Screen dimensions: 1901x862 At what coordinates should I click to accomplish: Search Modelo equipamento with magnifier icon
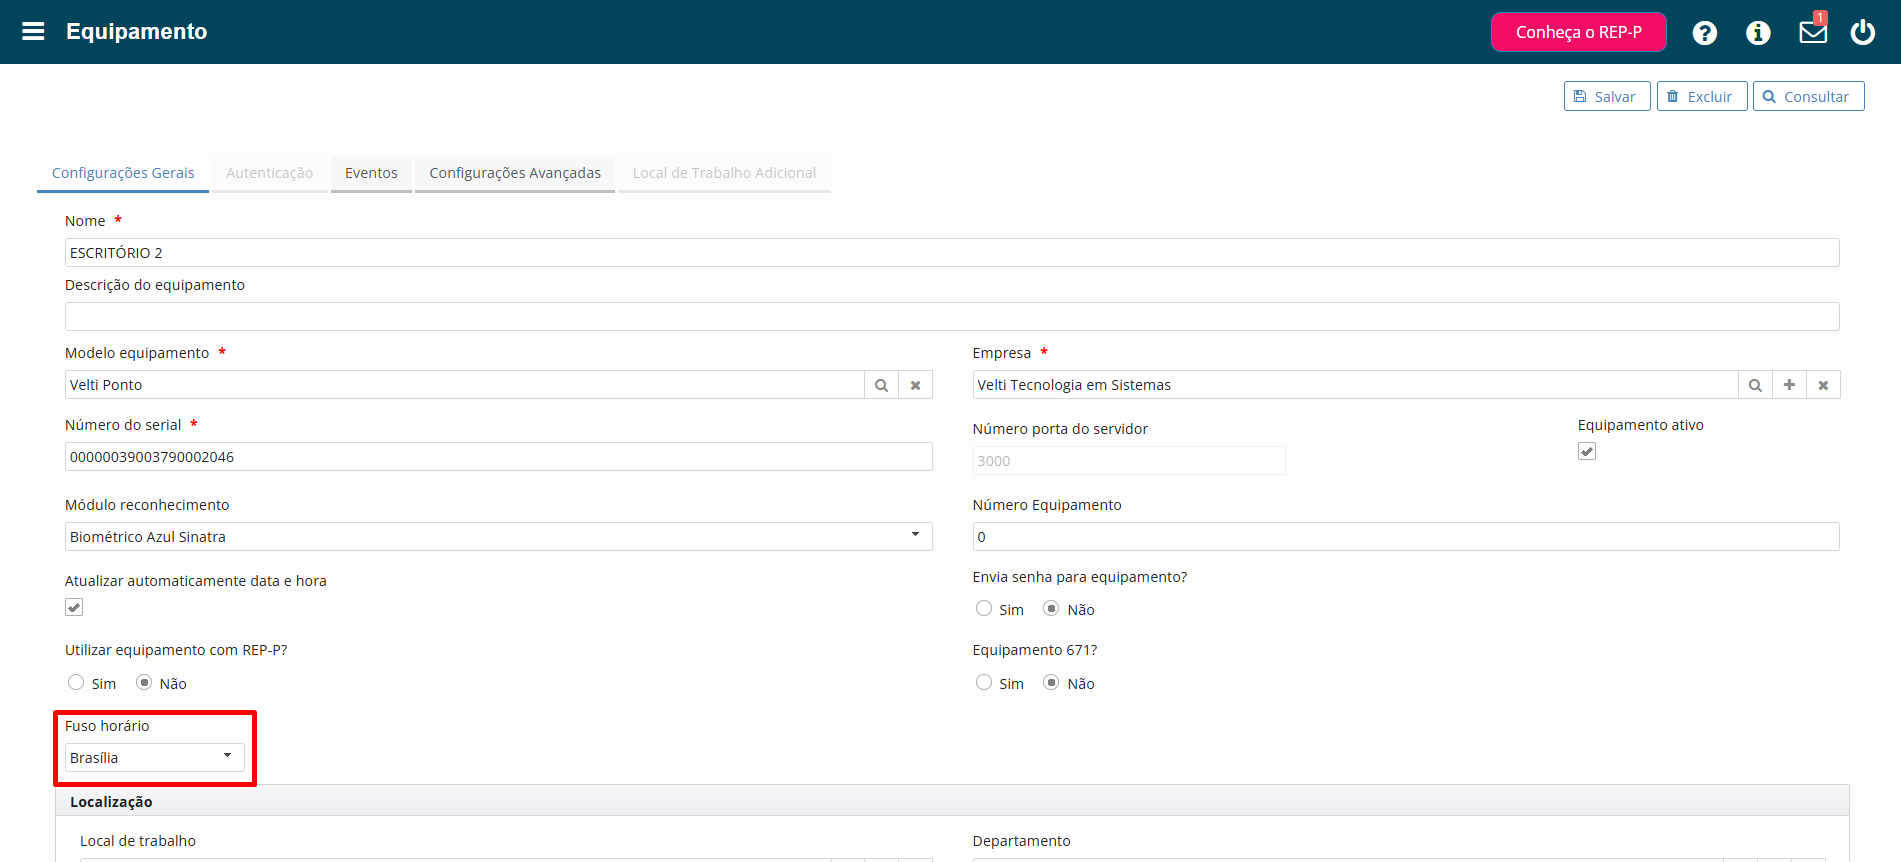(881, 385)
